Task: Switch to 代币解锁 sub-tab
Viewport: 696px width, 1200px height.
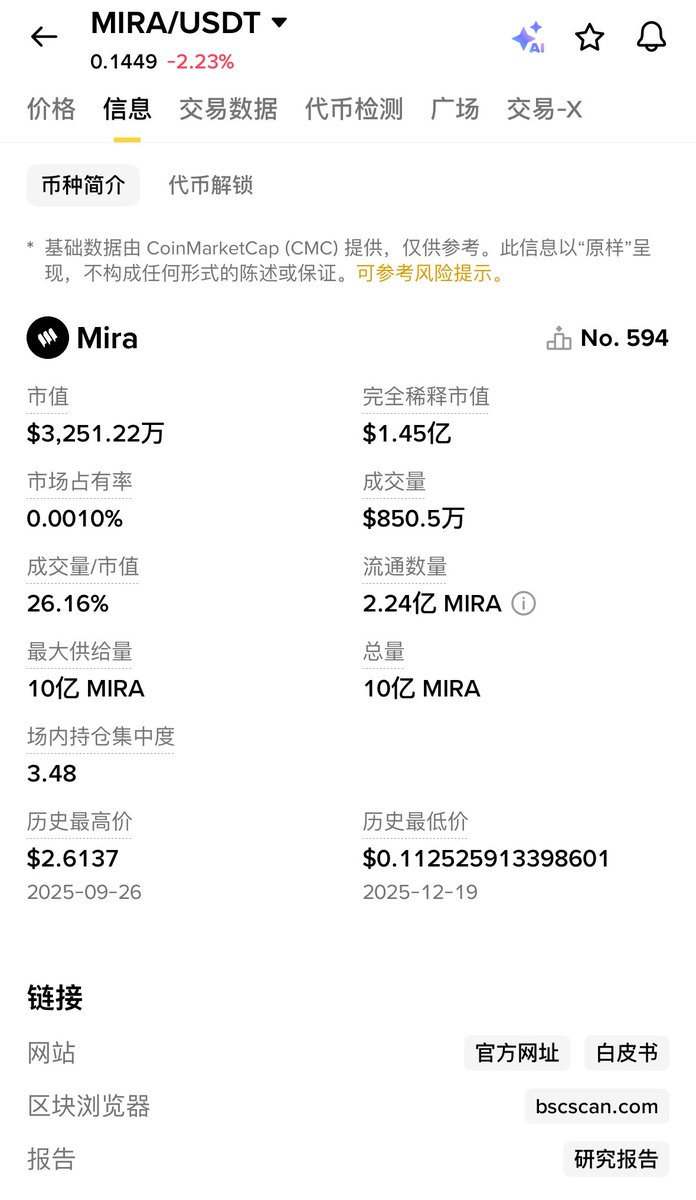Action: pos(210,185)
